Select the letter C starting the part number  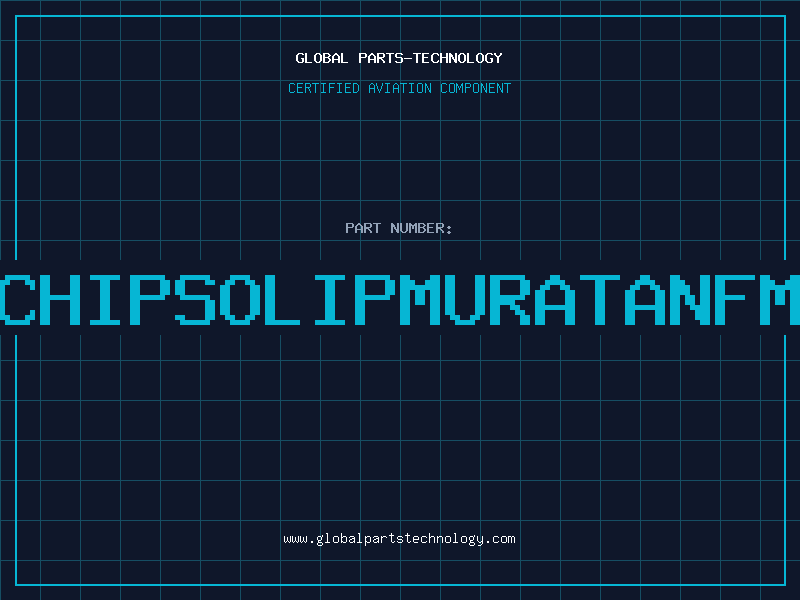[x=17, y=299]
